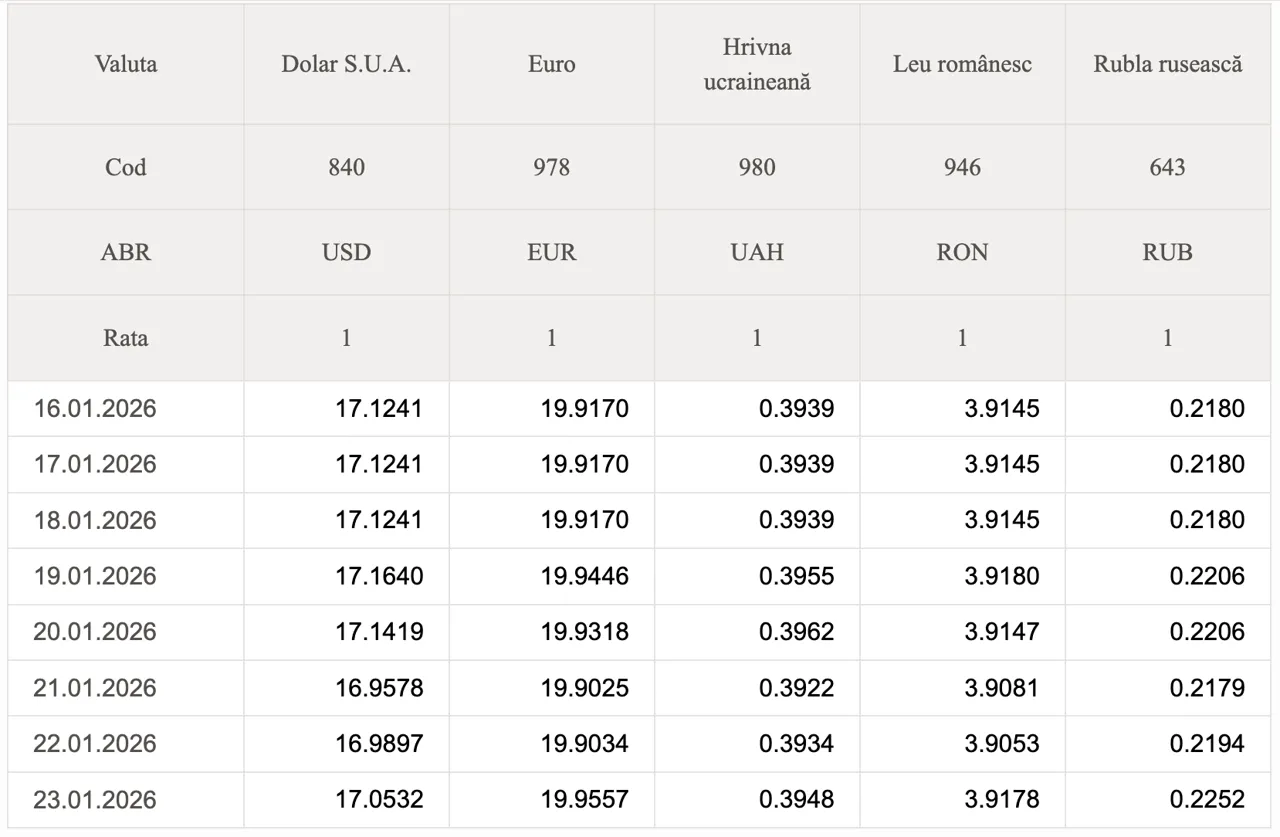
Task: Click the RON abbreviation cell
Action: [x=962, y=252]
